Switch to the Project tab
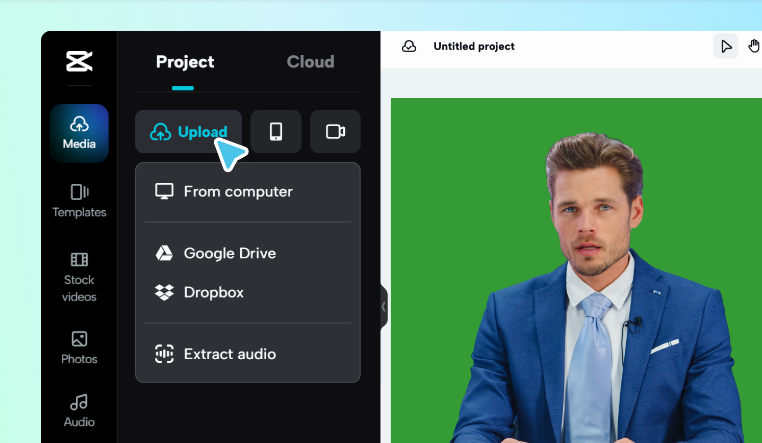 [185, 62]
